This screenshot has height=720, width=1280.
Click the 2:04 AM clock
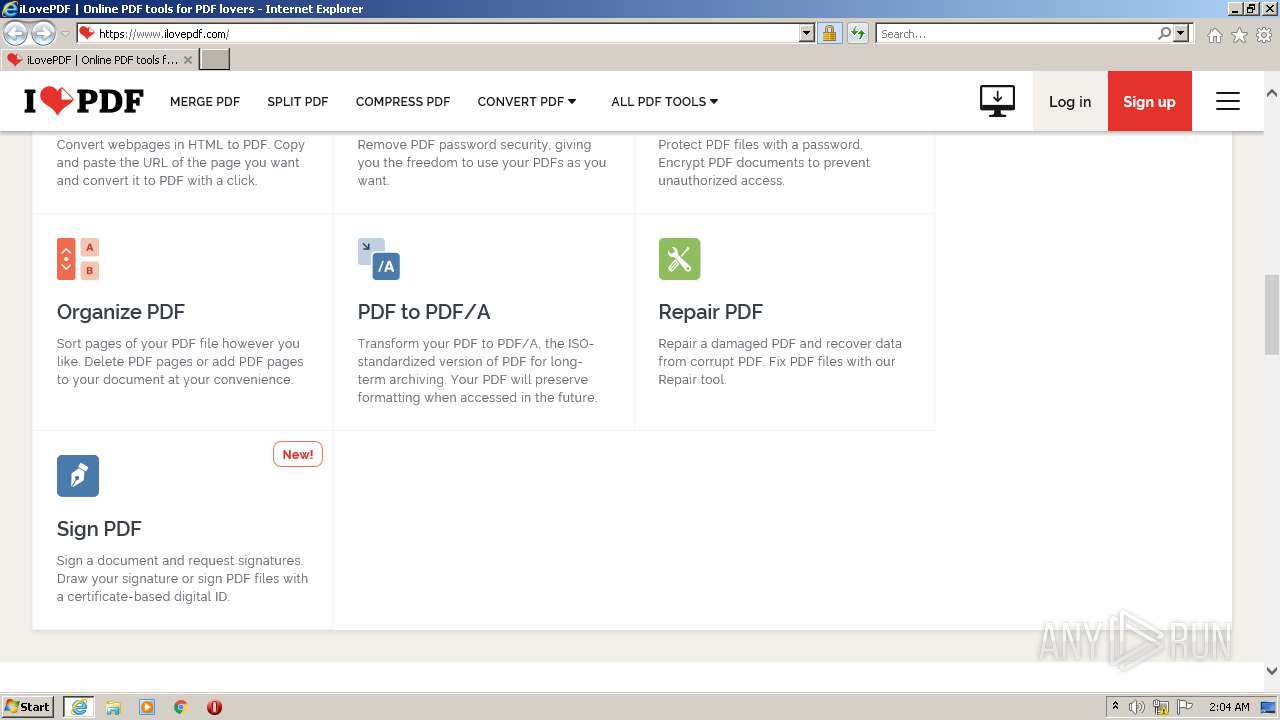(1229, 707)
